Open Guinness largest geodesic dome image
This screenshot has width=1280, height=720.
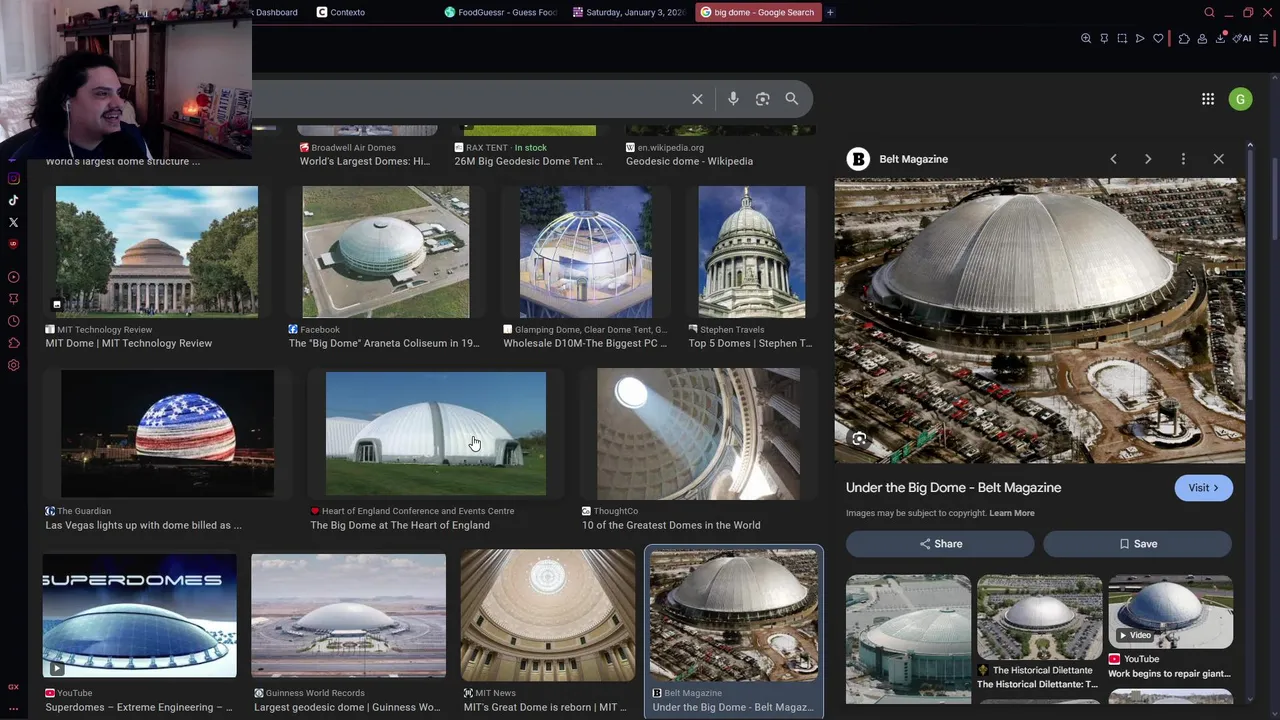click(348, 616)
